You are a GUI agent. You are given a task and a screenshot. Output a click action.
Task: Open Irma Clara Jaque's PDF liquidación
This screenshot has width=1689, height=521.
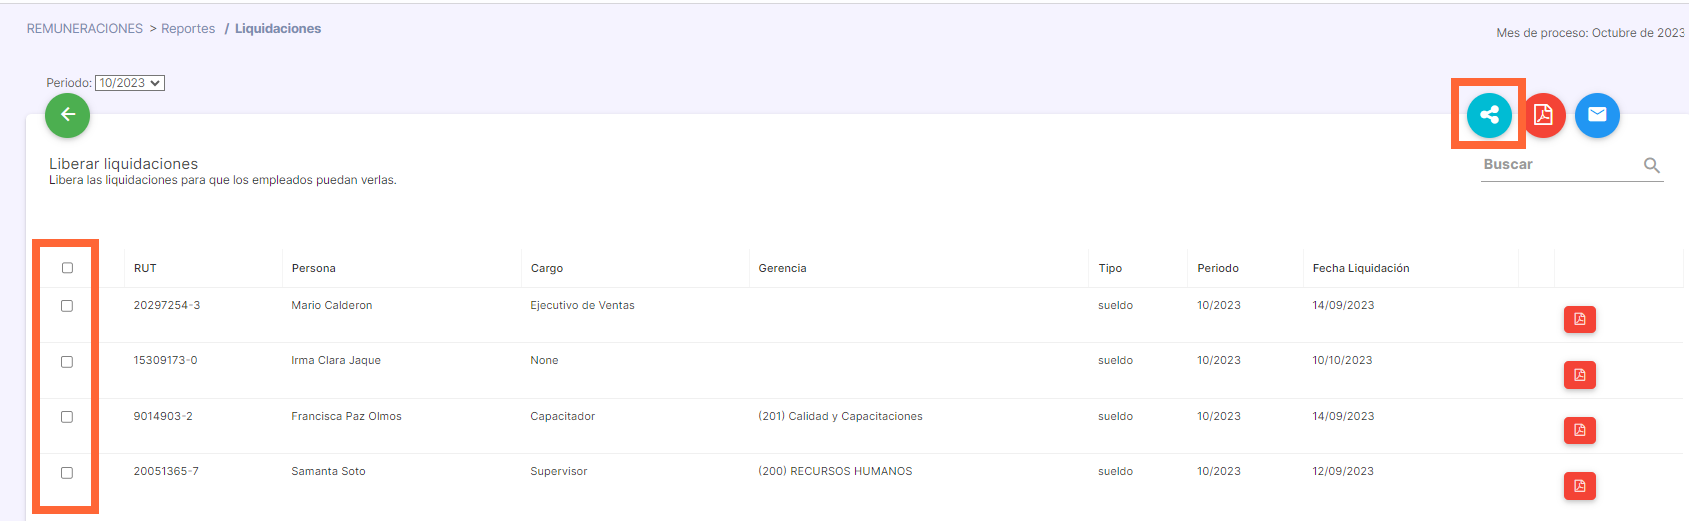1580,375
